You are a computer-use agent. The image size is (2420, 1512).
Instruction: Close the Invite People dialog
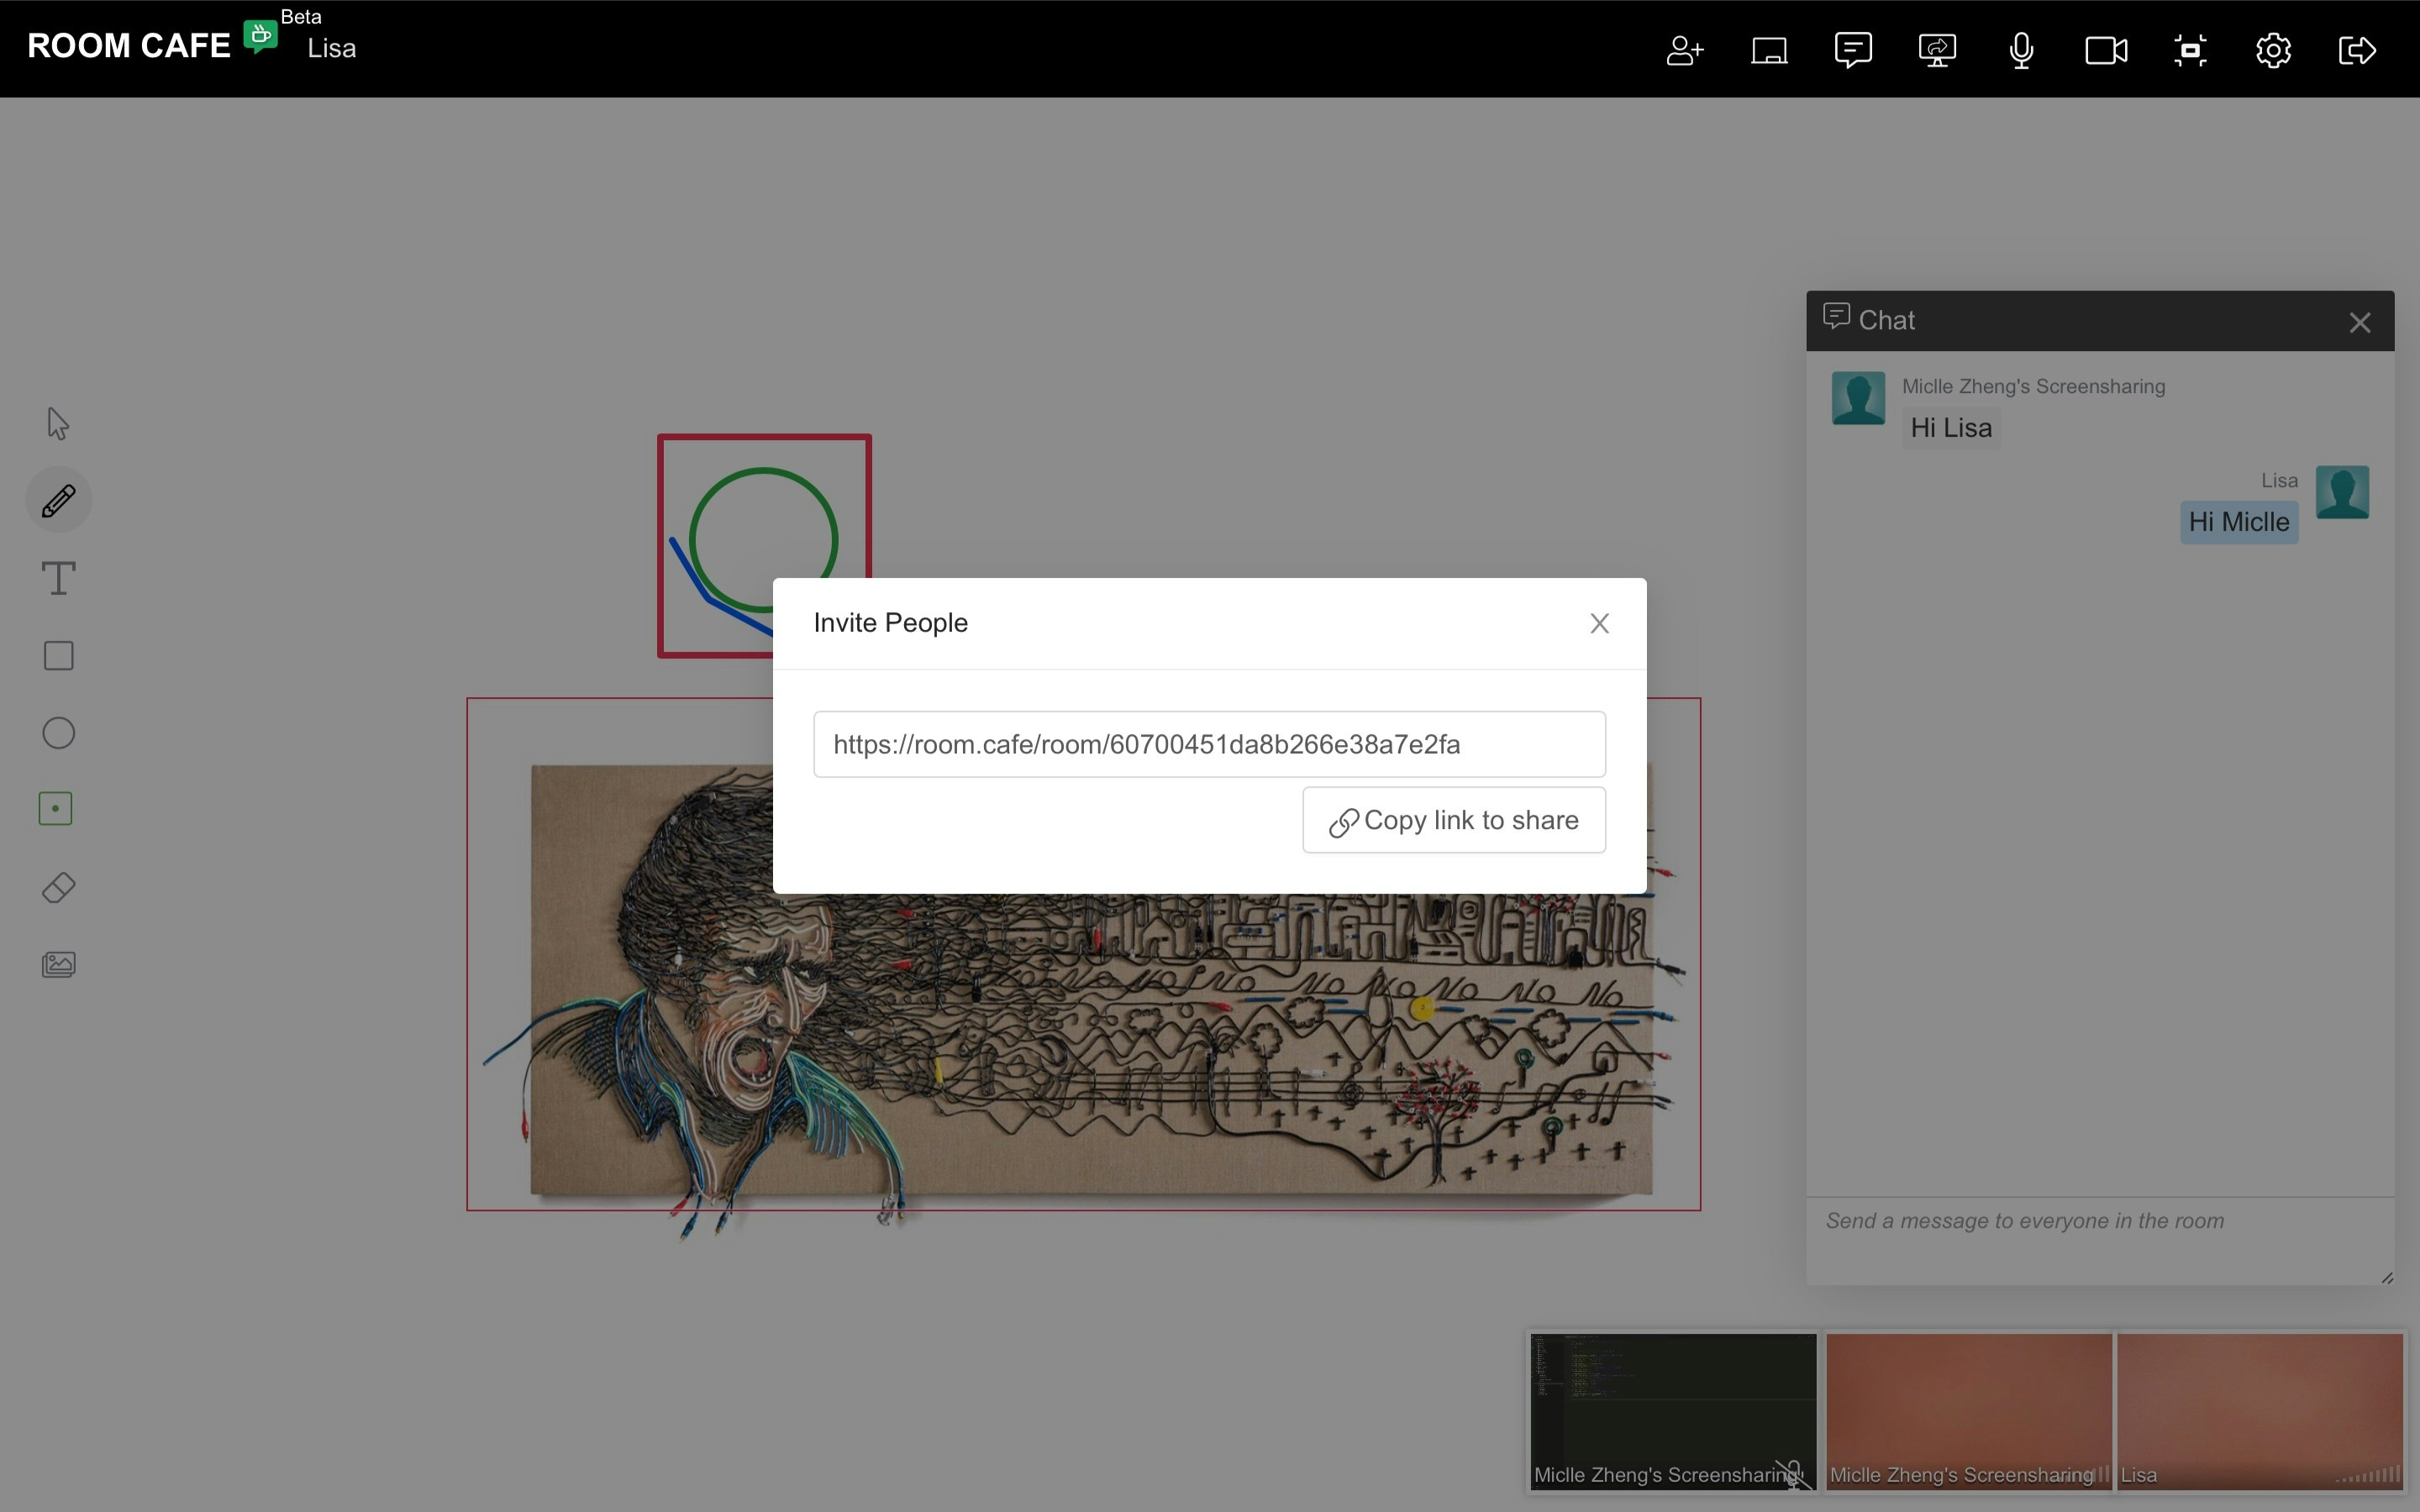[x=1599, y=623]
